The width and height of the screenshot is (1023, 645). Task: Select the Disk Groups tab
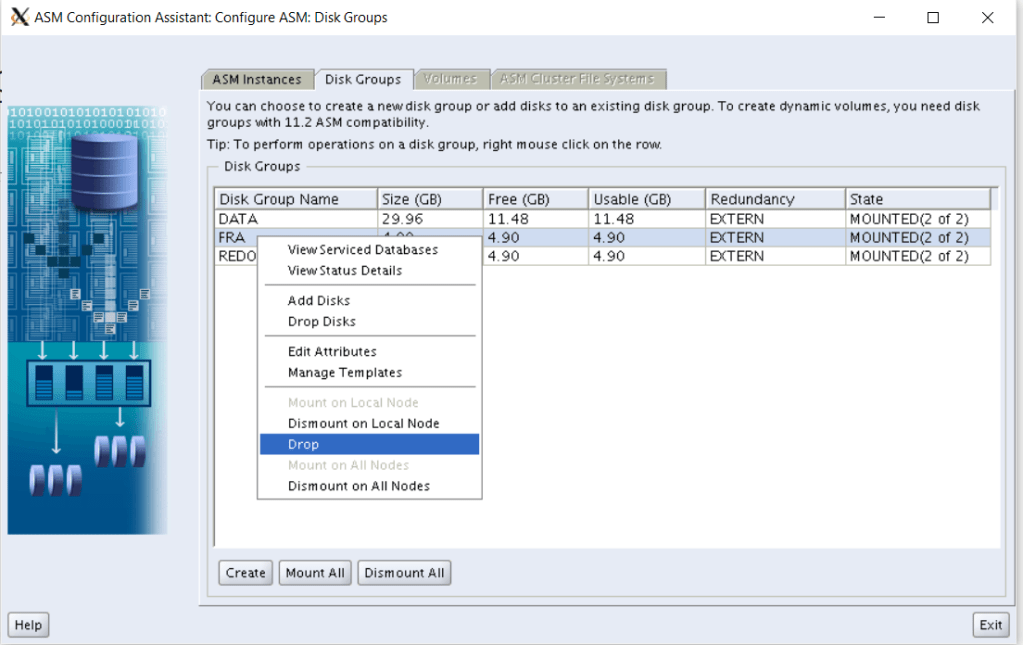(x=363, y=80)
